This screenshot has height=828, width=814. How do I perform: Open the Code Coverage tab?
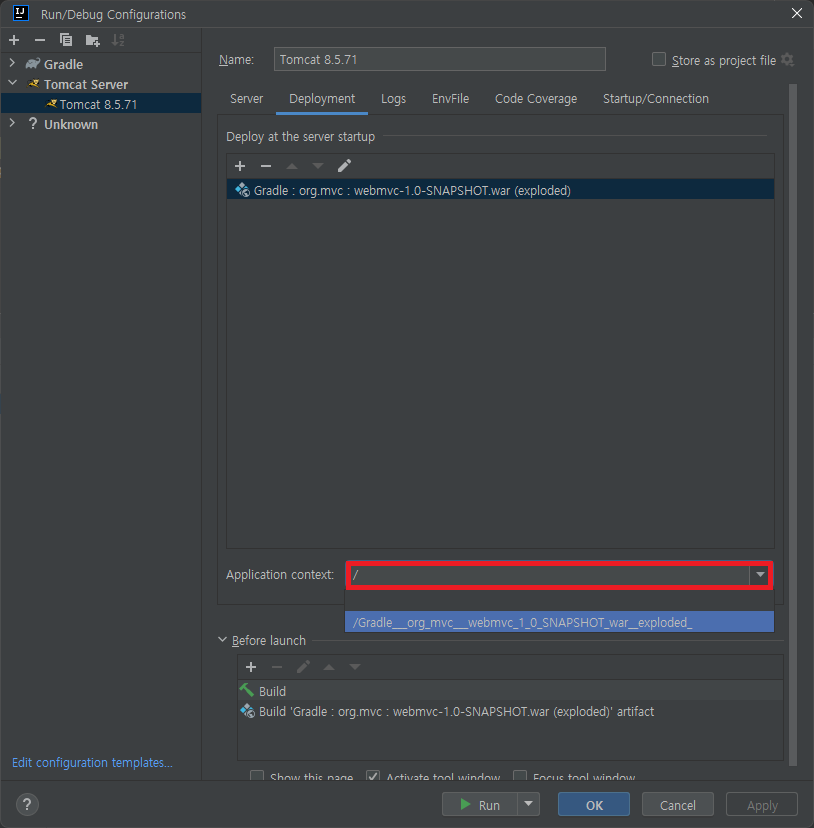536,99
